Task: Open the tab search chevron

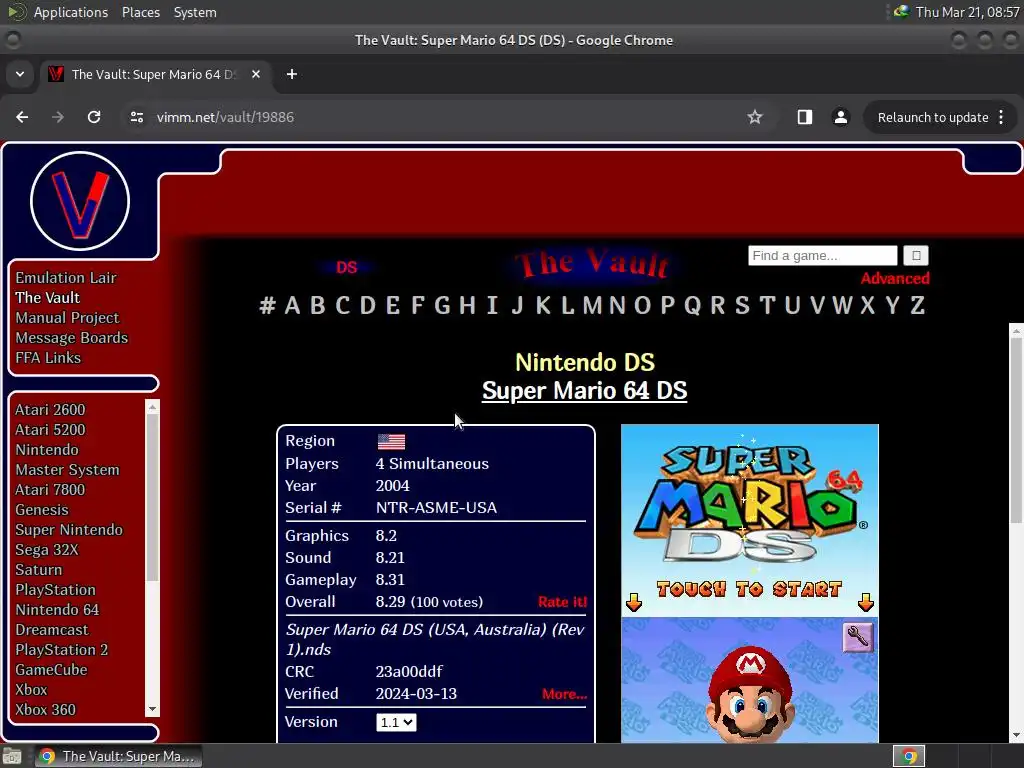Action: pyautogui.click(x=20, y=74)
